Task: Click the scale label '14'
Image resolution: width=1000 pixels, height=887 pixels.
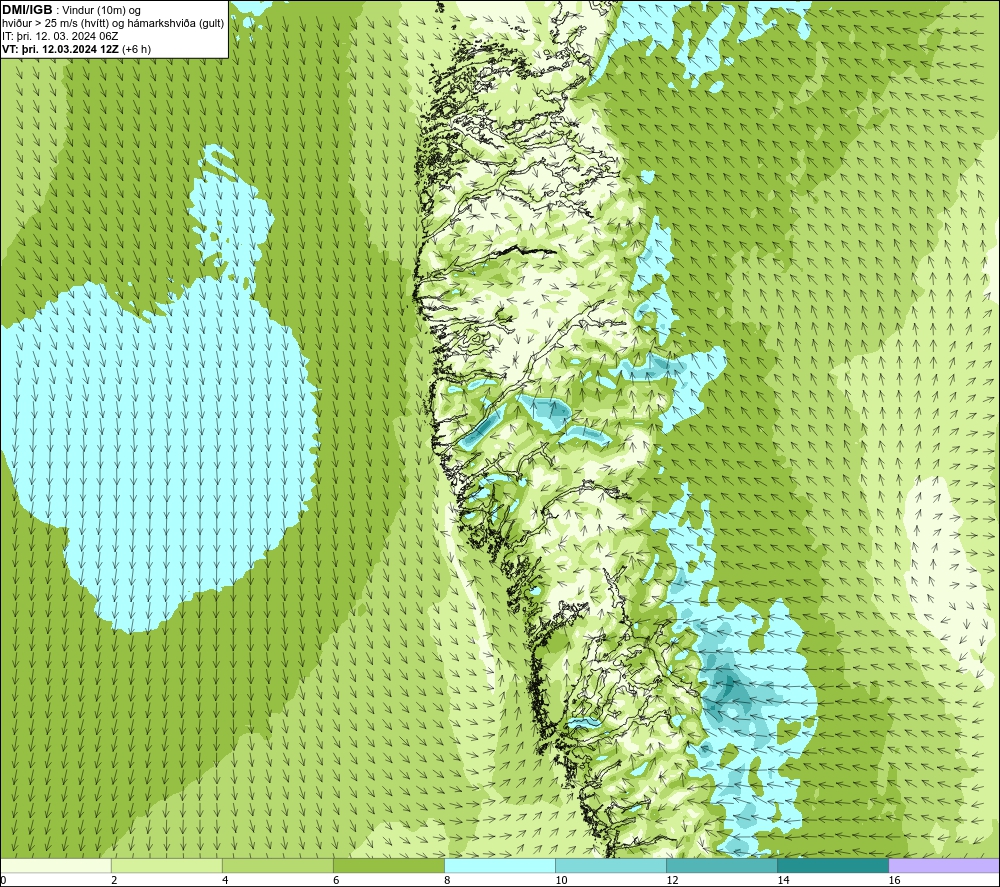Action: point(783,880)
